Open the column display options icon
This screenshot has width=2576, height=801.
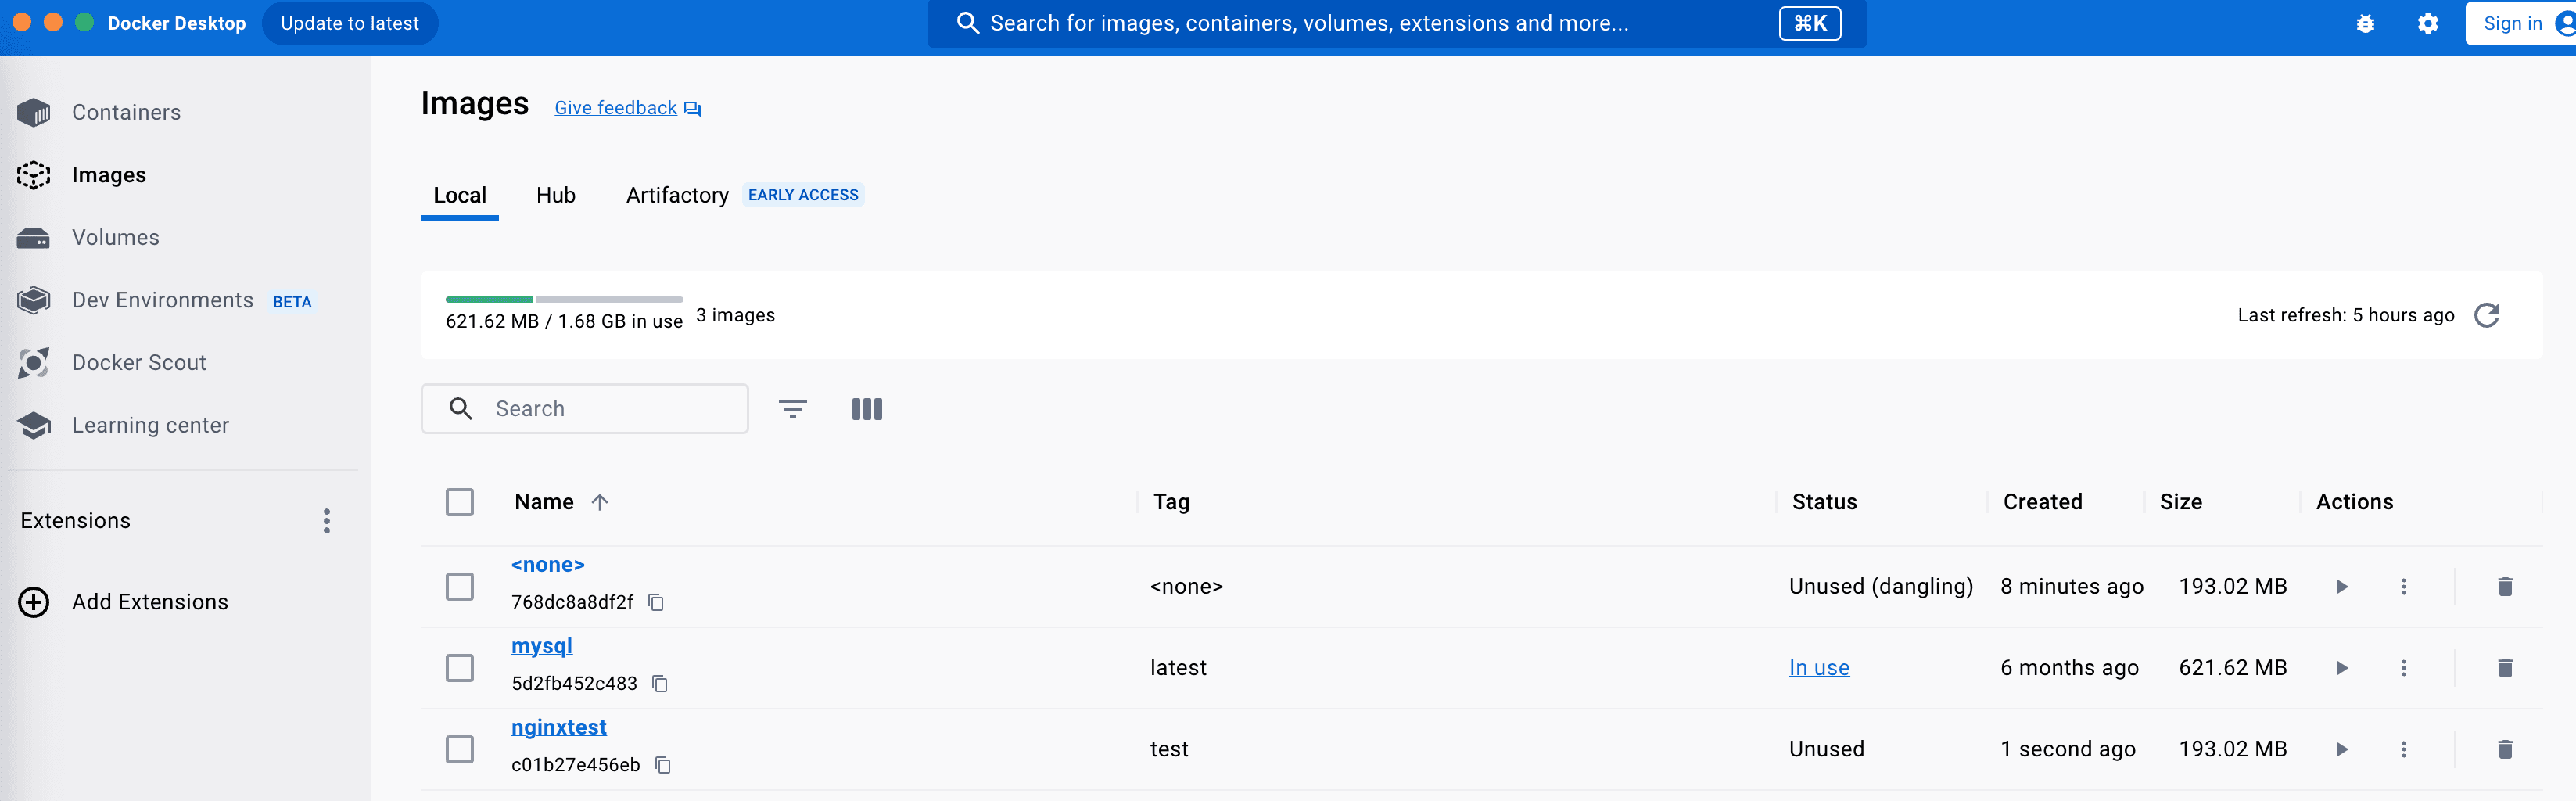tap(866, 409)
